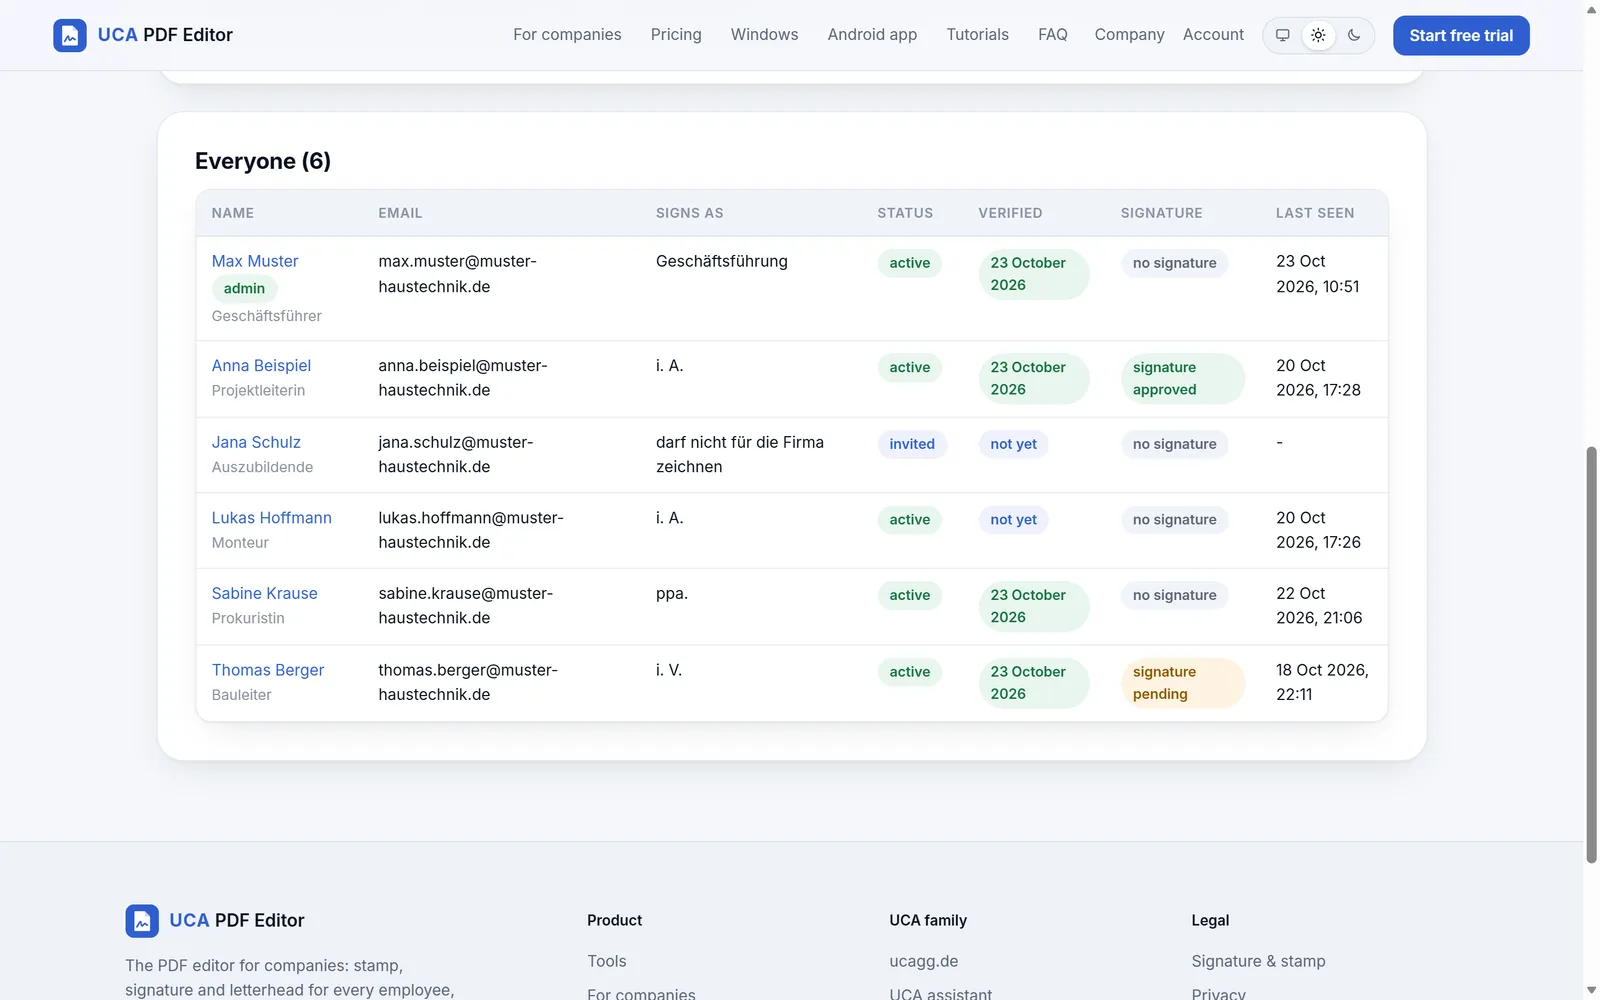Click the email max.muster@muster-haustechnik.de

pos(457,274)
